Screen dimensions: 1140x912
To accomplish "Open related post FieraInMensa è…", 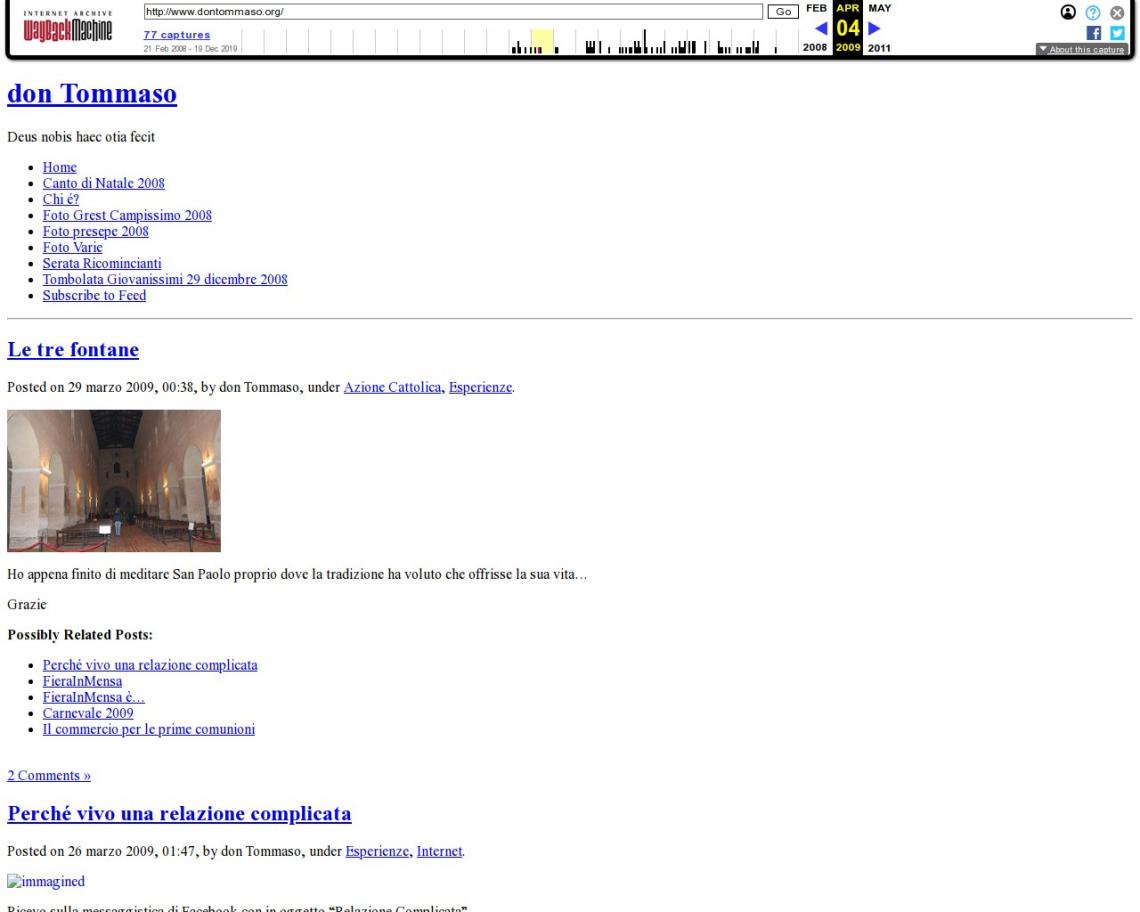I will pyautogui.click(x=93, y=697).
